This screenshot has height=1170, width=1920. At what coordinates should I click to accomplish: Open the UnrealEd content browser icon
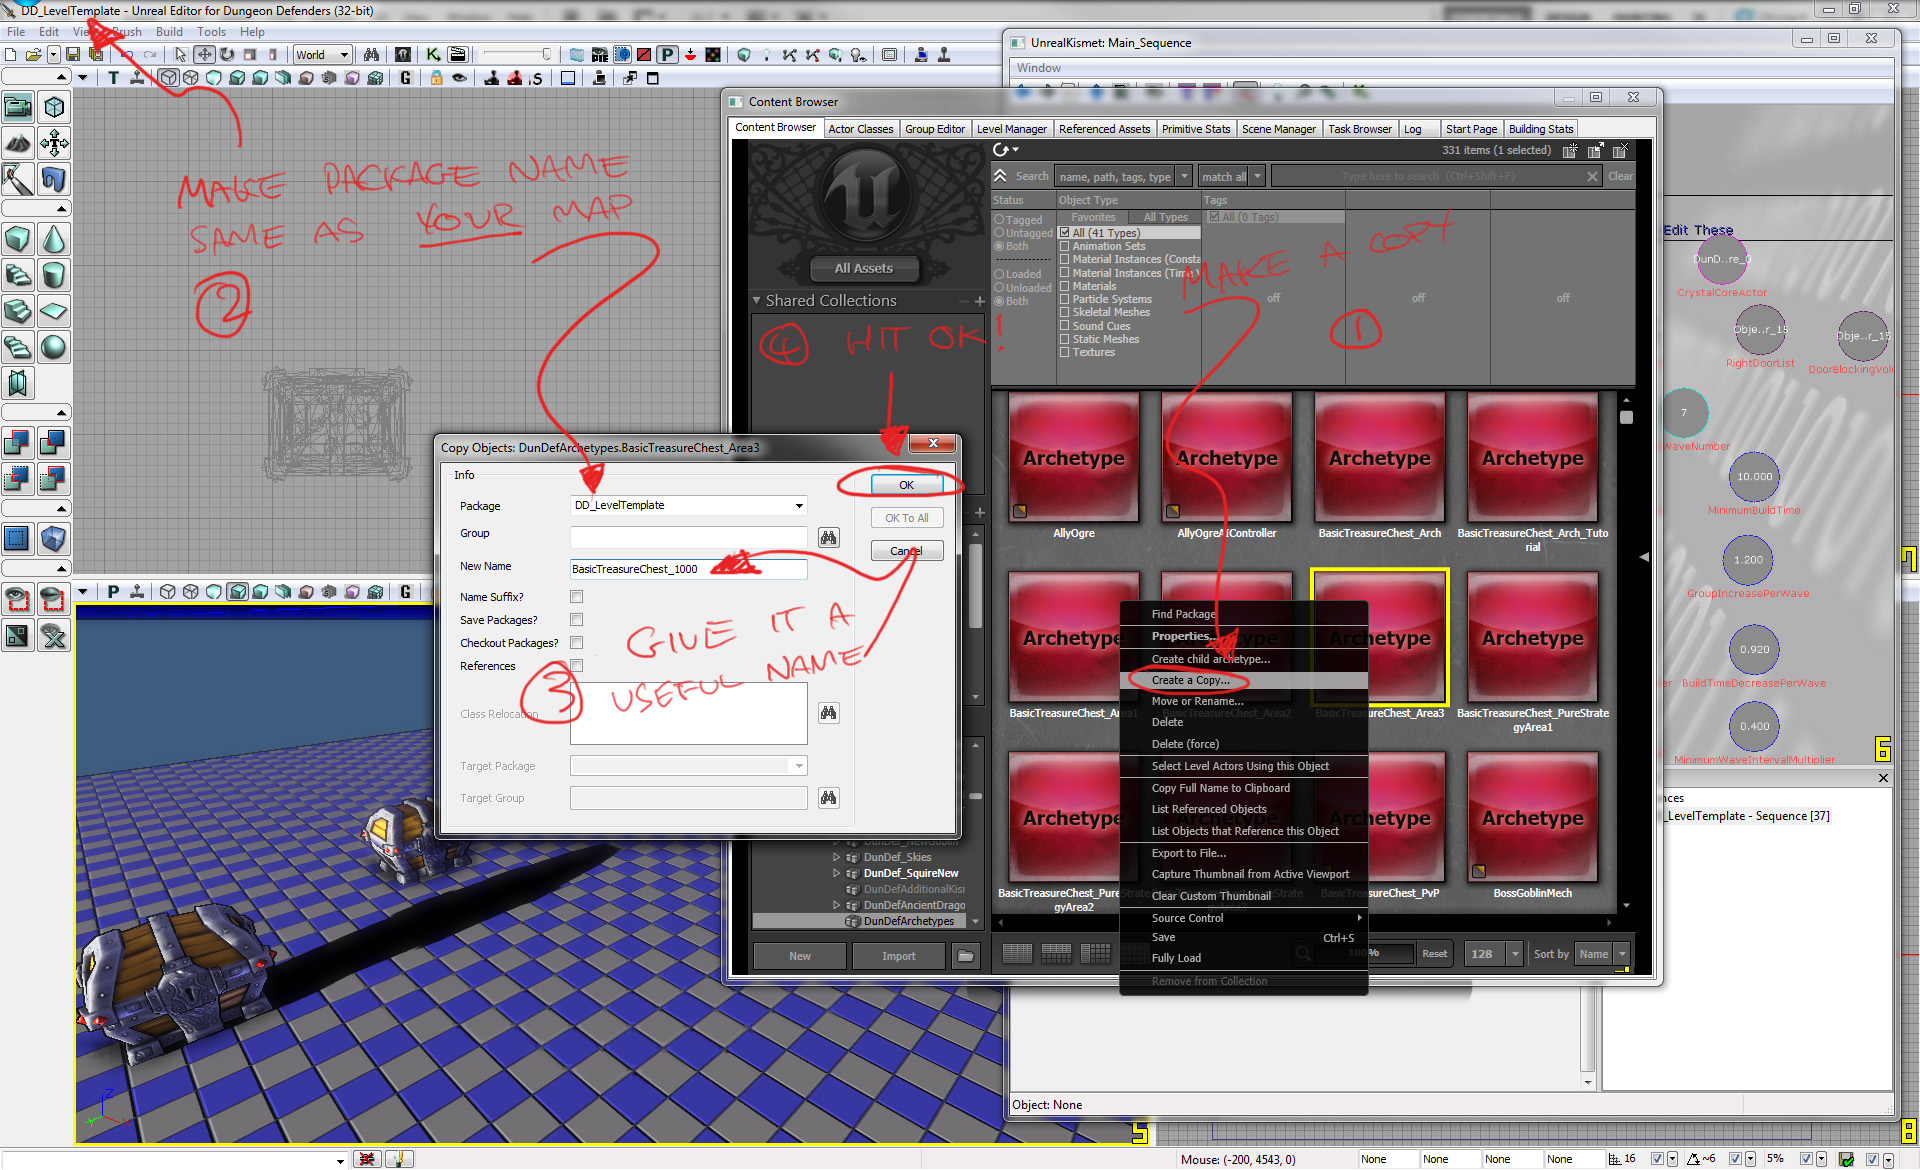(x=402, y=55)
